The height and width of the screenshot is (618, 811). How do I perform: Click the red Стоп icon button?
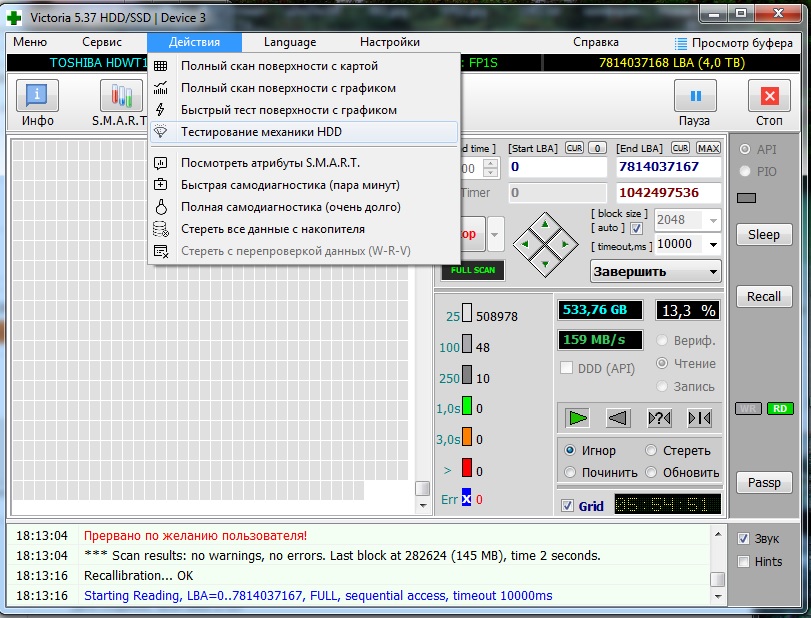click(769, 95)
